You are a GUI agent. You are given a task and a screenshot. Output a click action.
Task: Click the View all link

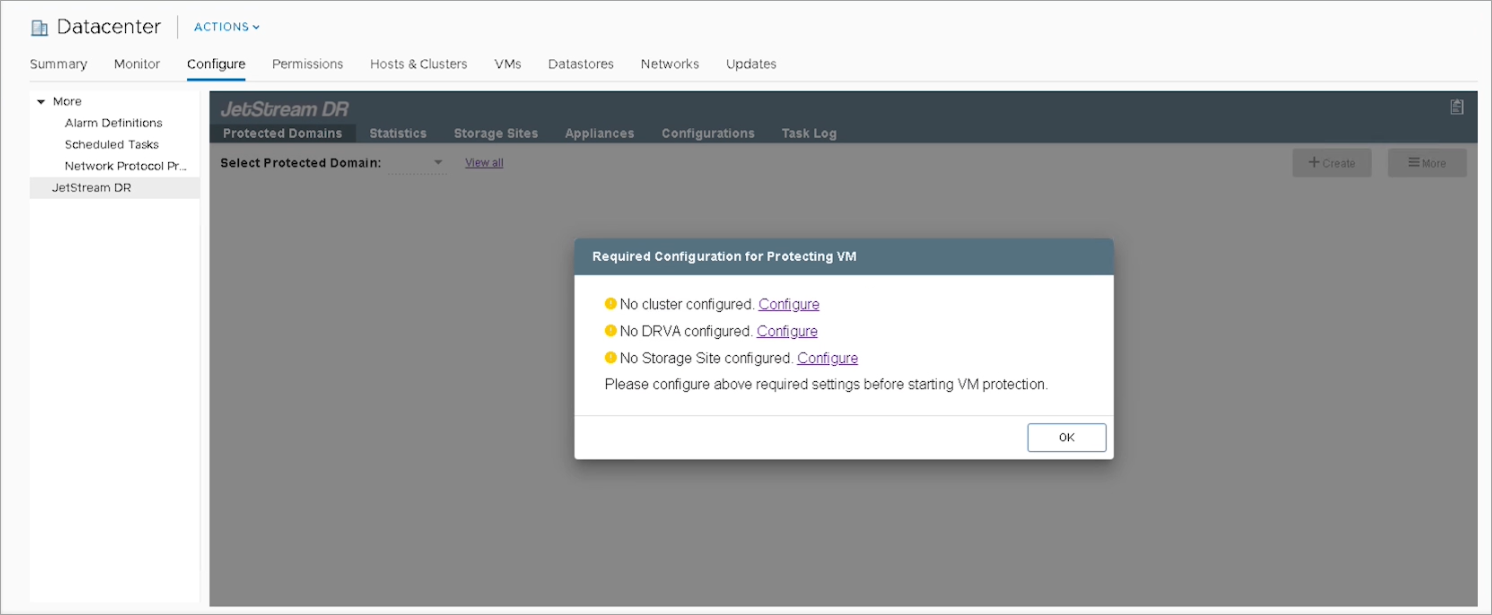pos(484,163)
